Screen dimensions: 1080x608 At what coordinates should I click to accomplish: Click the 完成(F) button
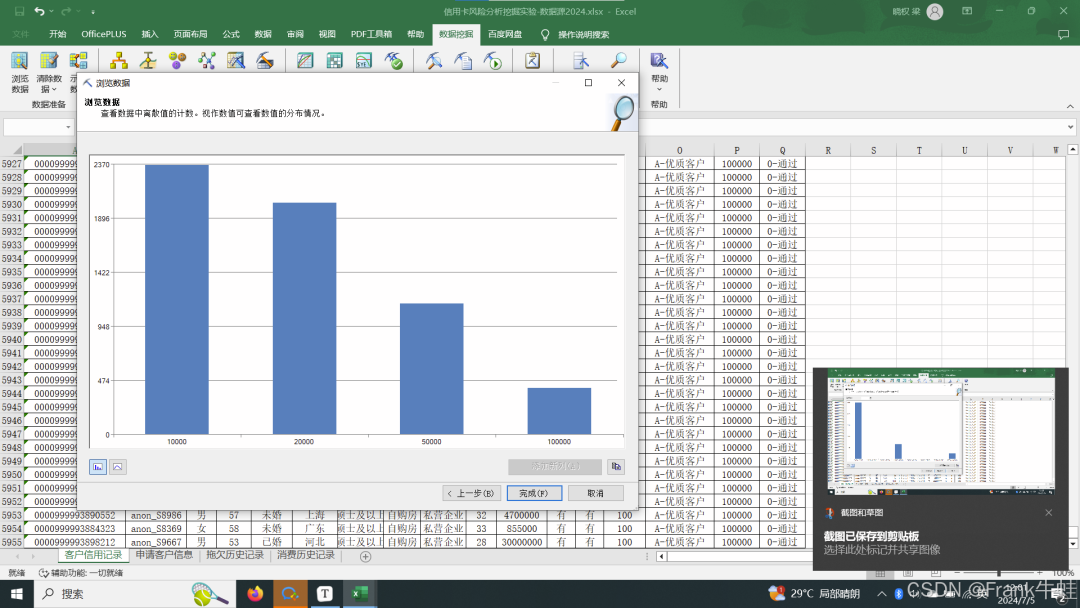533,493
